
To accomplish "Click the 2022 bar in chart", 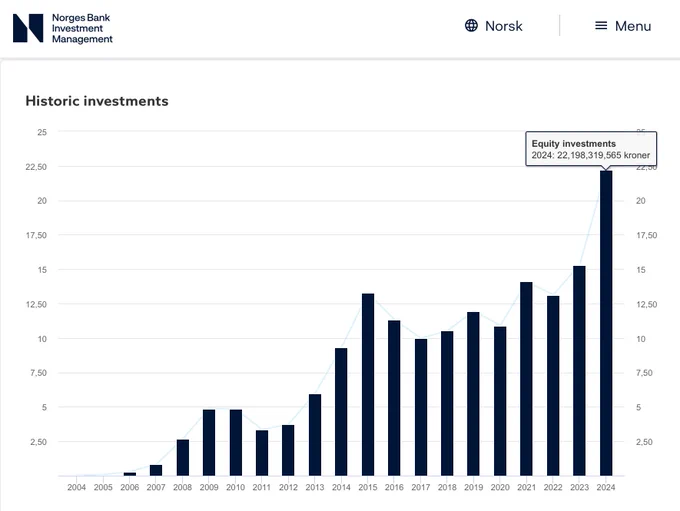I will click(x=553, y=386).
